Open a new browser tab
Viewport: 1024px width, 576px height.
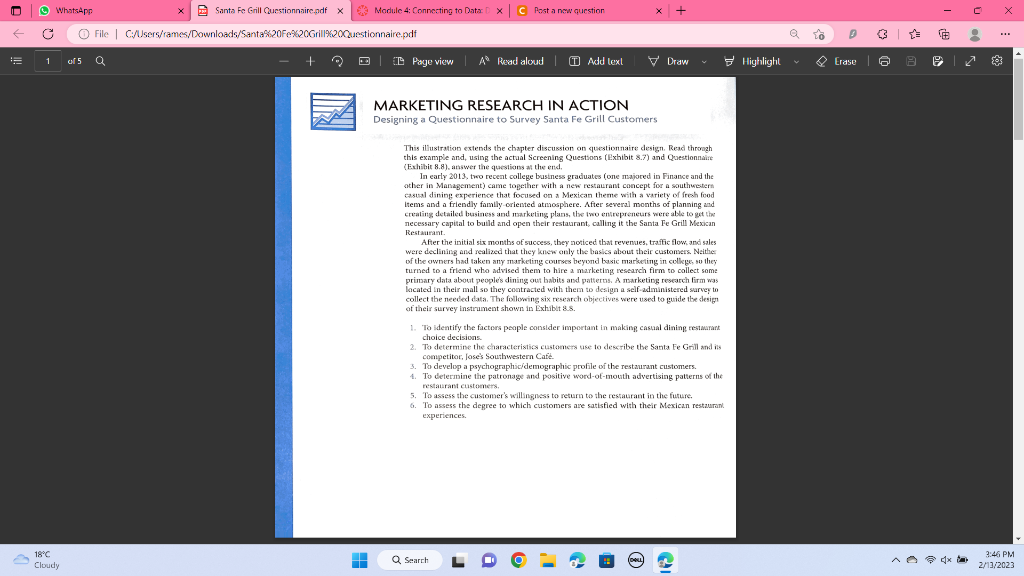coord(680,10)
